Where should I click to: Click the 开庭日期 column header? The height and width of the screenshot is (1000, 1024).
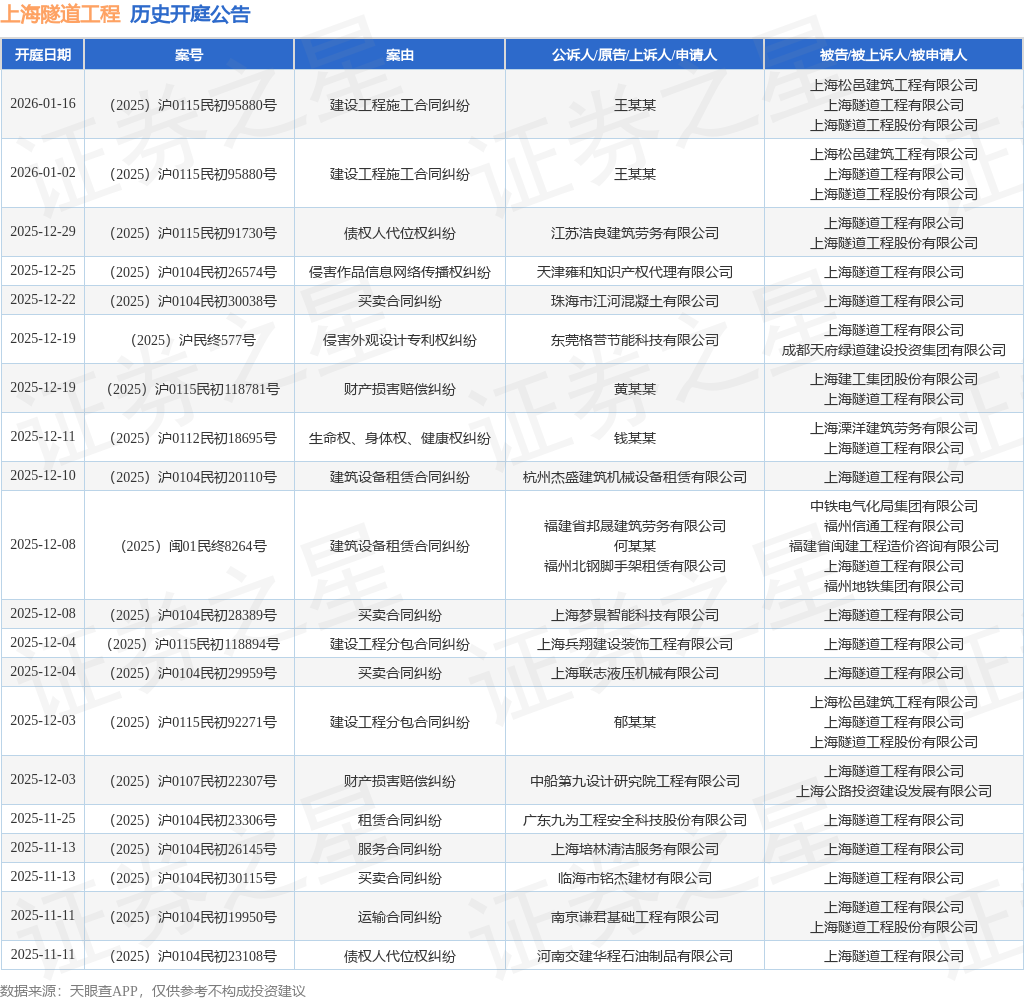click(x=43, y=55)
